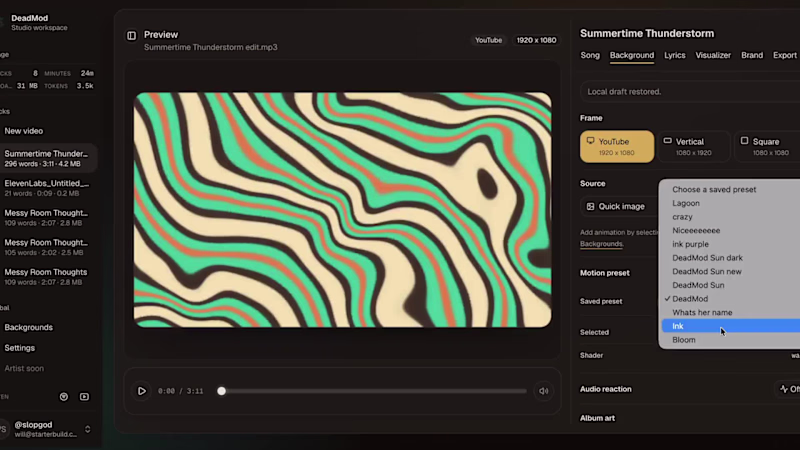Select the DeadMod Sun dark preset
This screenshot has height=450, width=800.
pyautogui.click(x=731, y=258)
